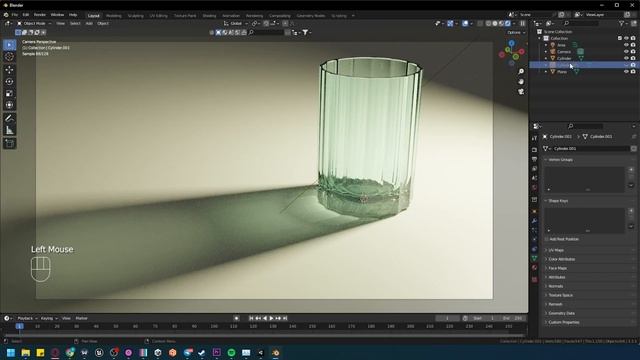Image resolution: width=640 pixels, height=360 pixels.
Task: Collapse the Shape Keys panel
Action: click(x=546, y=201)
